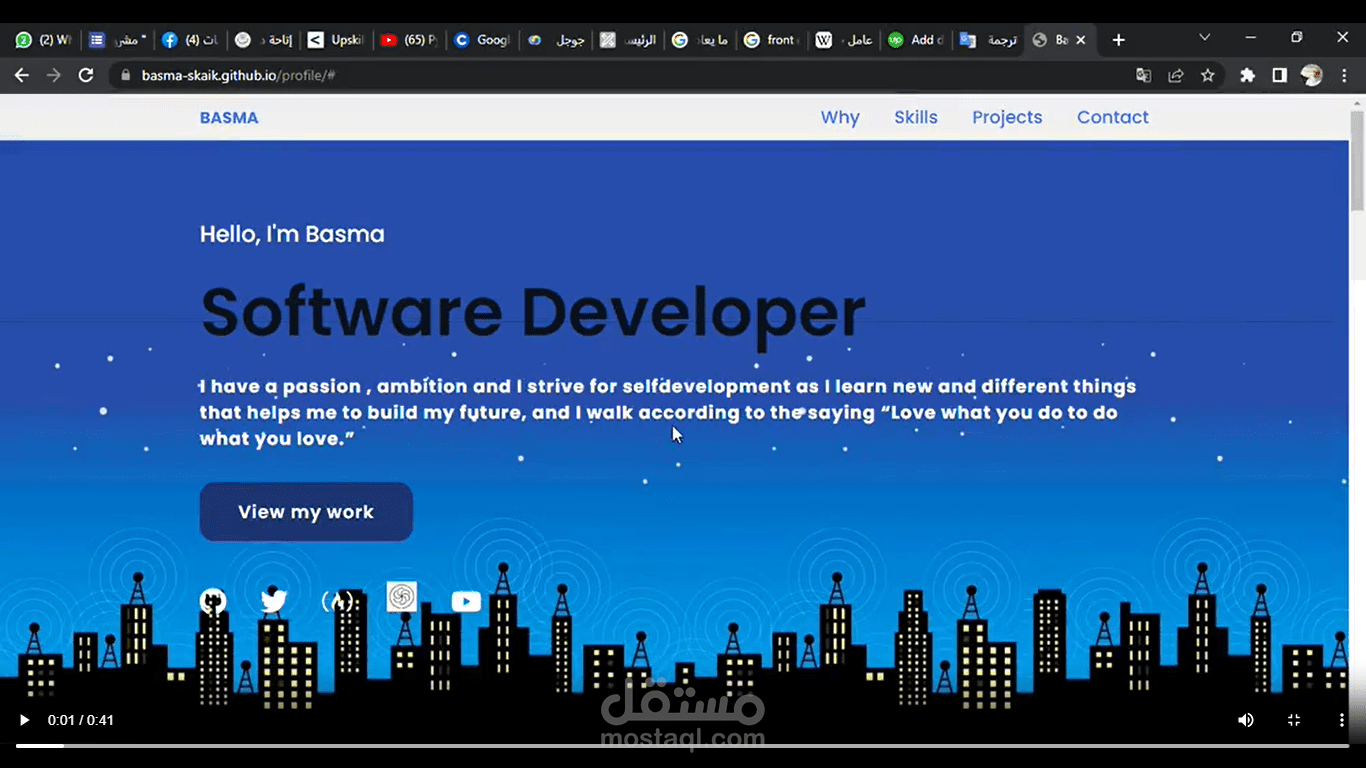Switch to the Facebook (4) tab
The image size is (1366, 768).
pyautogui.click(x=190, y=40)
